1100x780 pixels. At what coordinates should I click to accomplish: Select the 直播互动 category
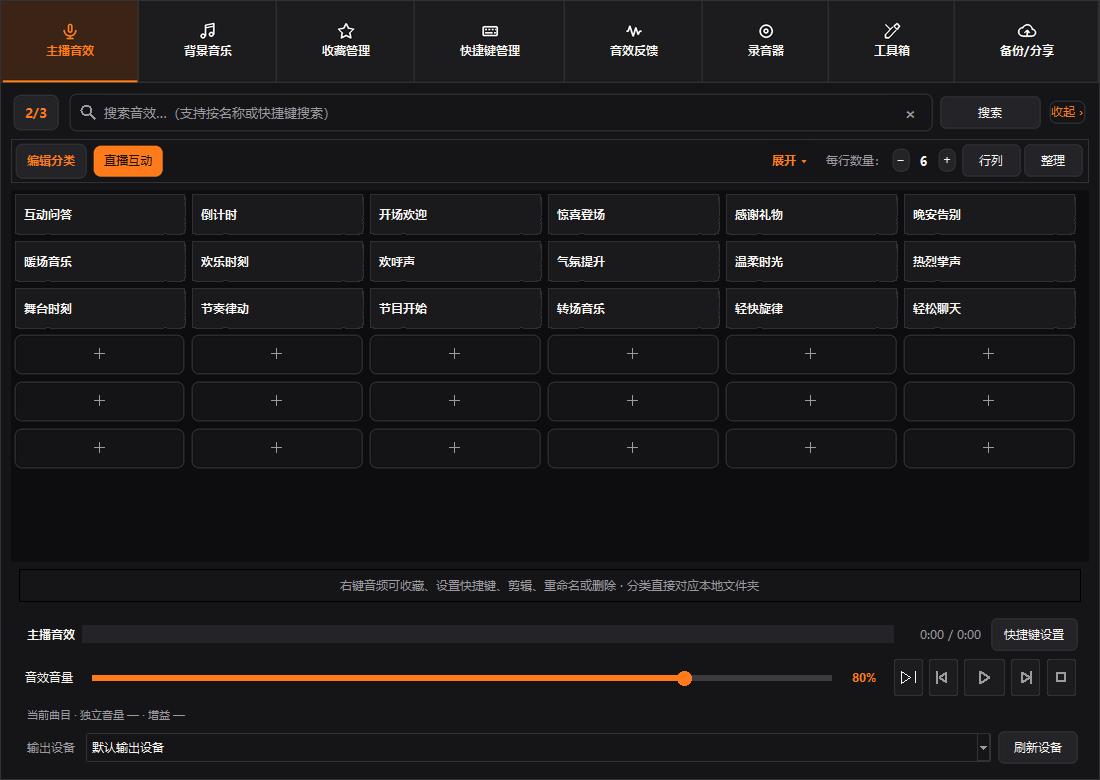[x=128, y=161]
